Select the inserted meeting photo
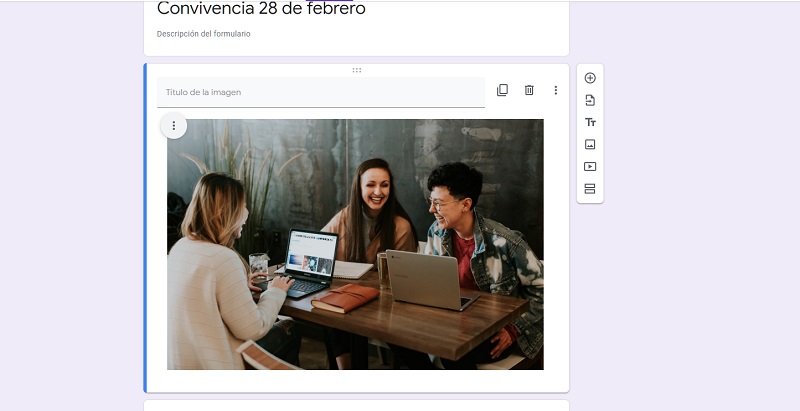 (x=355, y=244)
